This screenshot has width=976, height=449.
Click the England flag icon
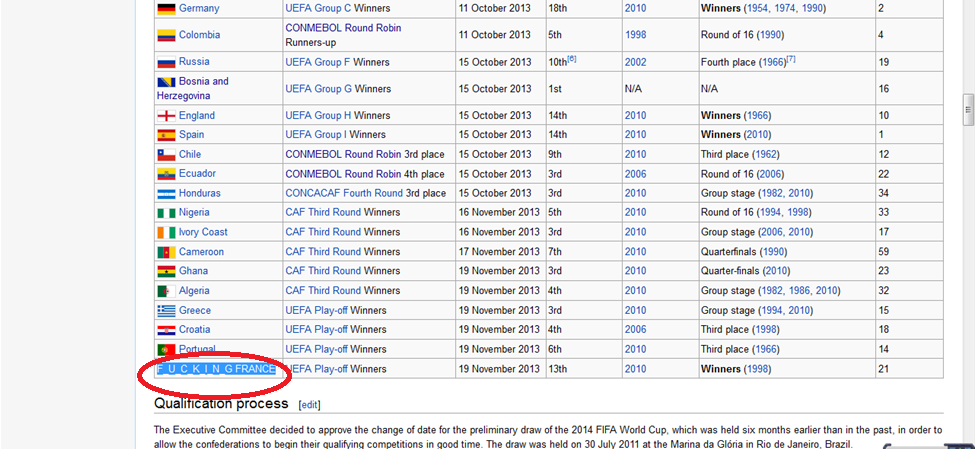coord(166,116)
